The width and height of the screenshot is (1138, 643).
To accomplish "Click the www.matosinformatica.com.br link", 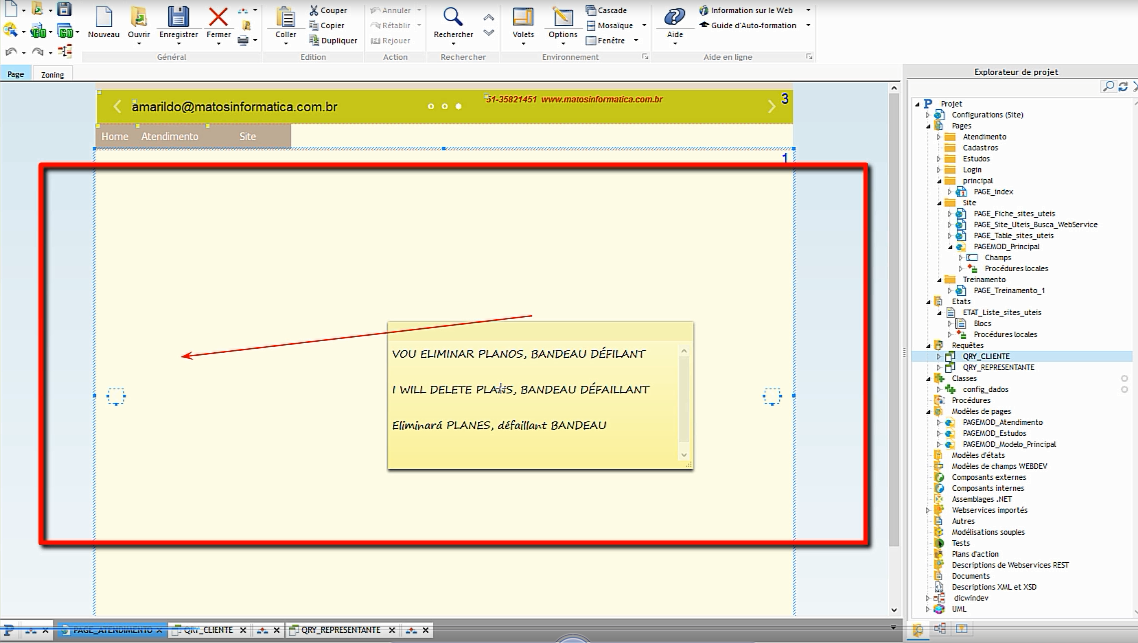I will 602,99.
